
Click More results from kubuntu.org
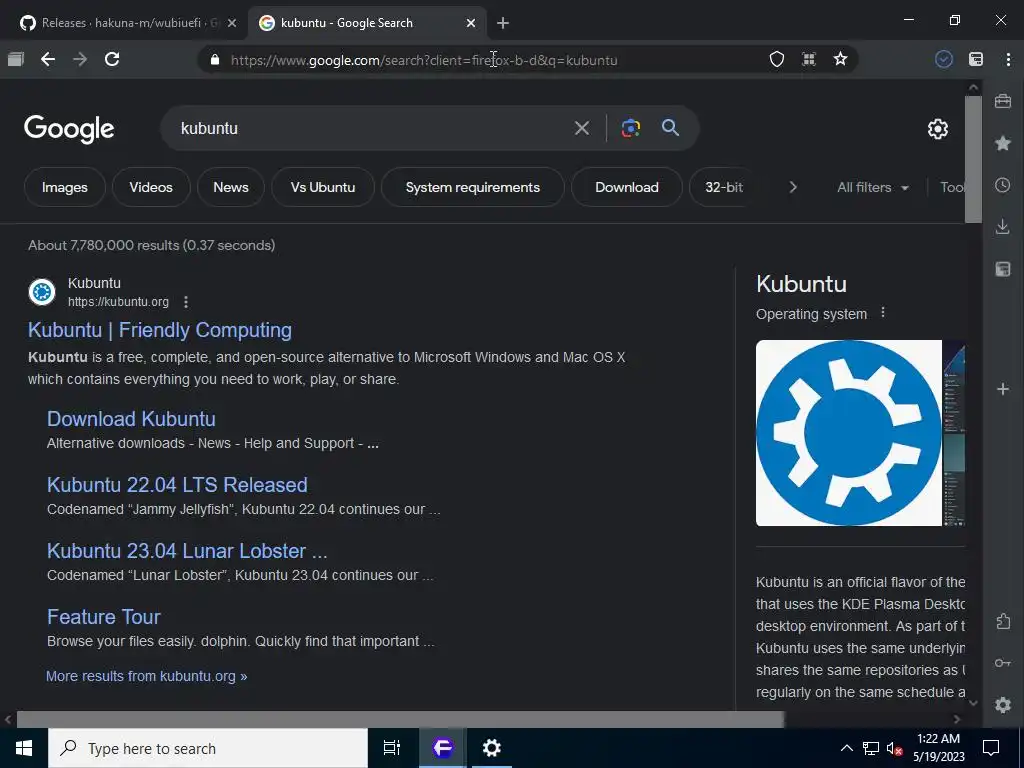[146, 676]
